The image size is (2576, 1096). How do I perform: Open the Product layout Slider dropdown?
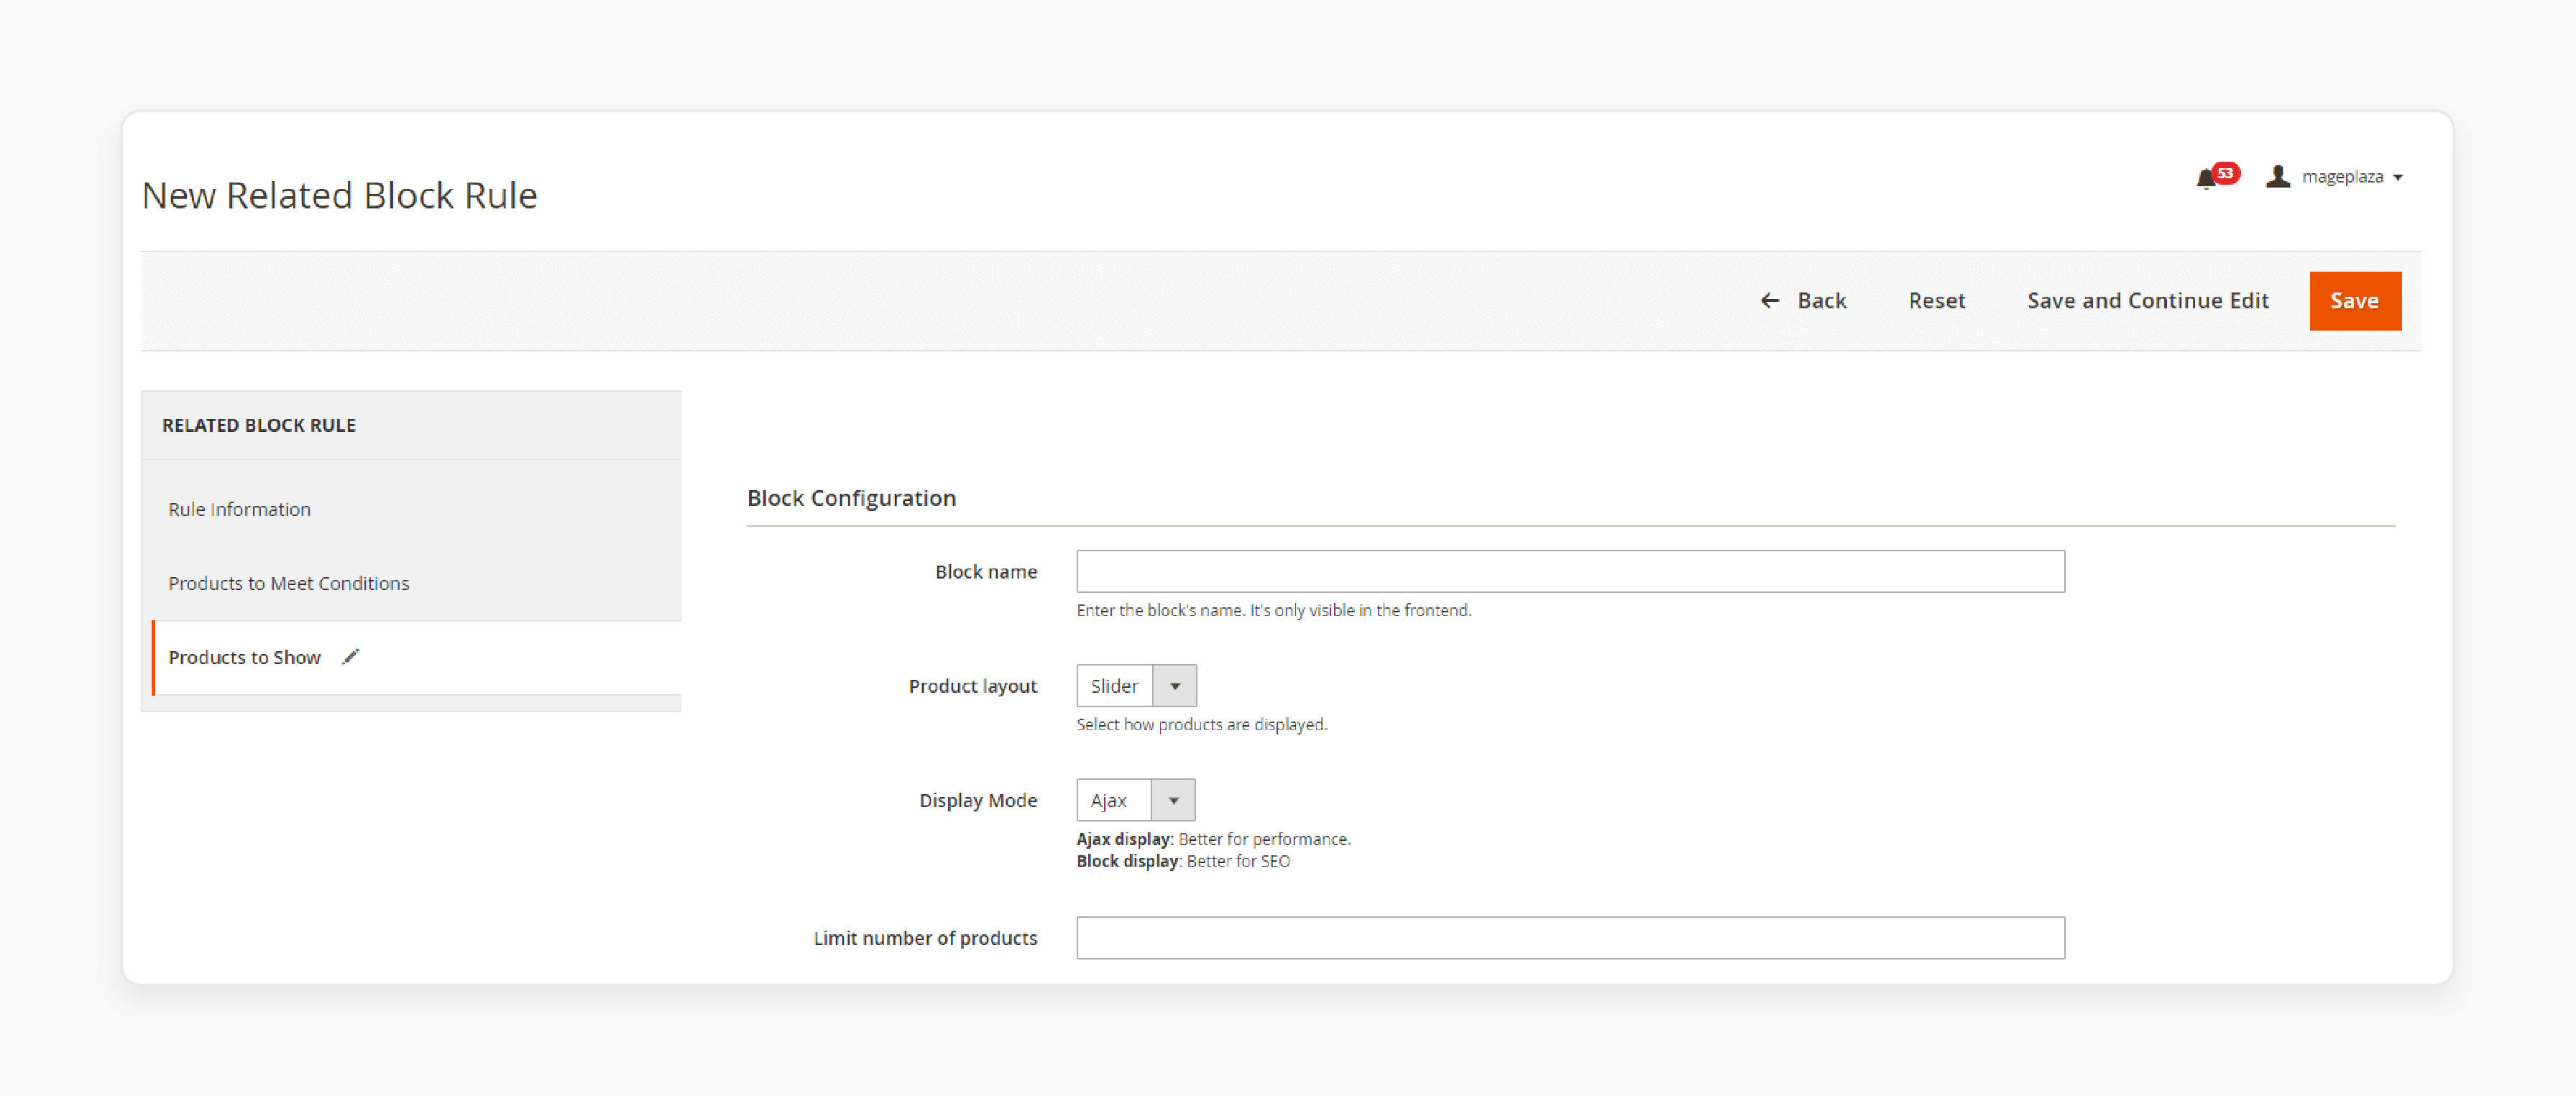point(1136,686)
